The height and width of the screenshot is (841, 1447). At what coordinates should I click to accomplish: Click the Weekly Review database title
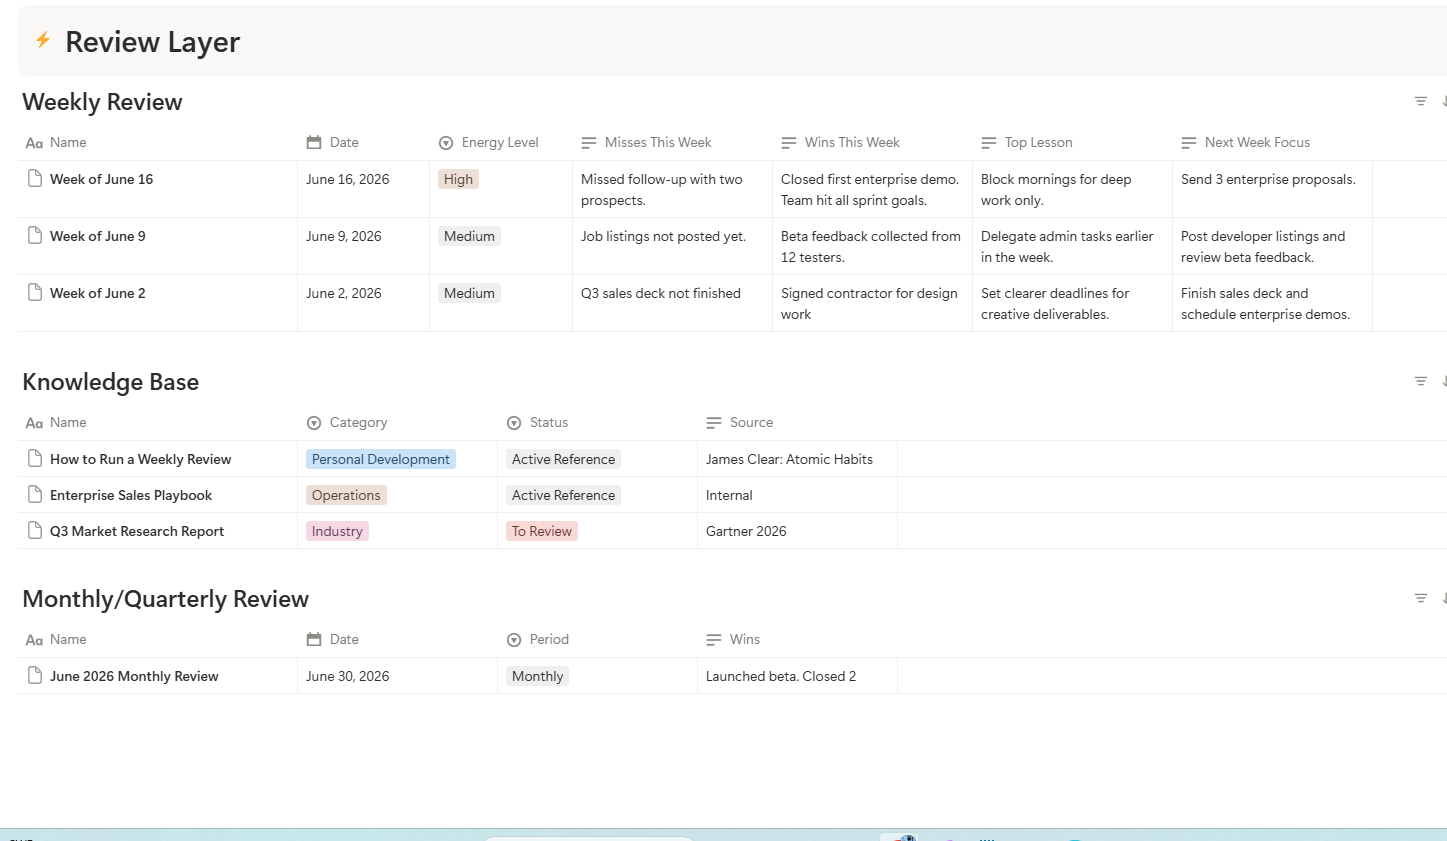(x=102, y=102)
